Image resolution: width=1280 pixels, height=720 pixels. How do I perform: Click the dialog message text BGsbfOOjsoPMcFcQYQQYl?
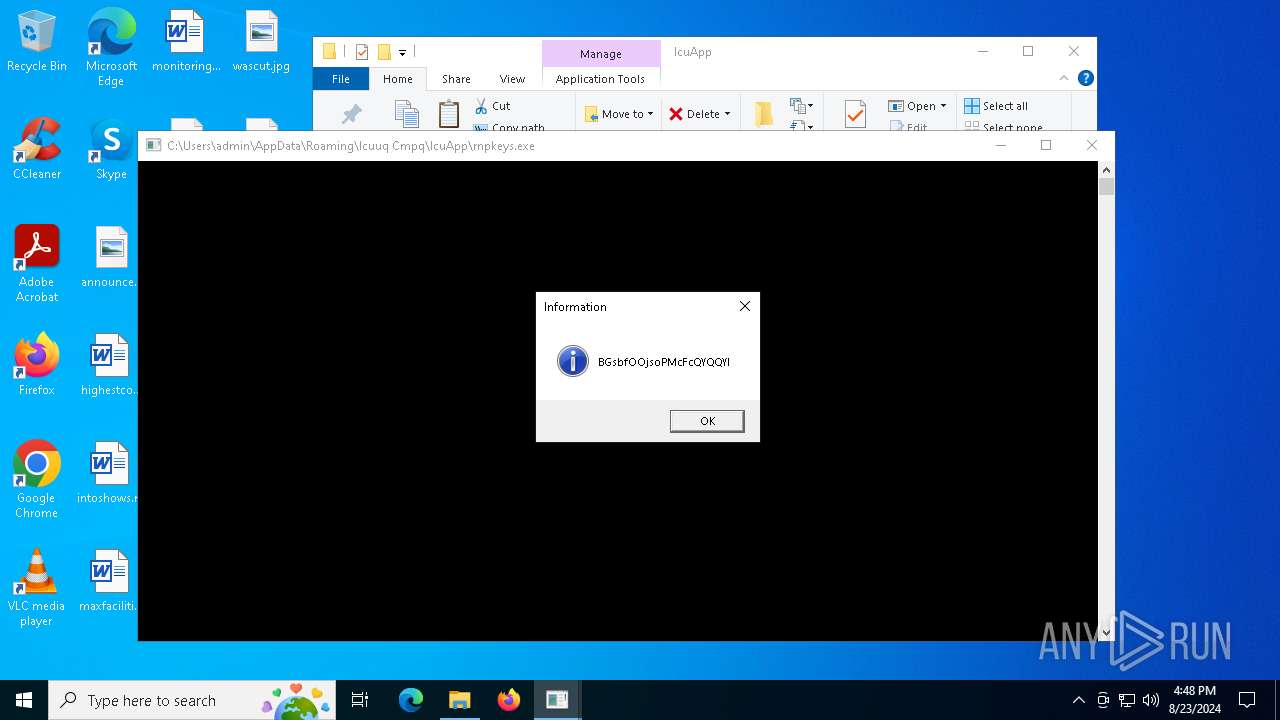coord(664,362)
